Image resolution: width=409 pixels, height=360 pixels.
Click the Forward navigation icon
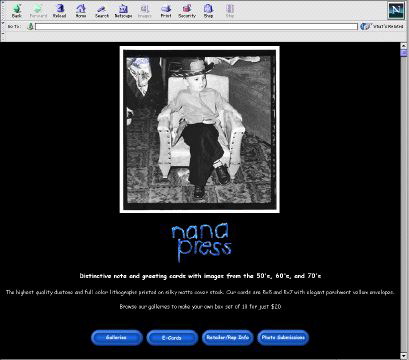coord(38,11)
